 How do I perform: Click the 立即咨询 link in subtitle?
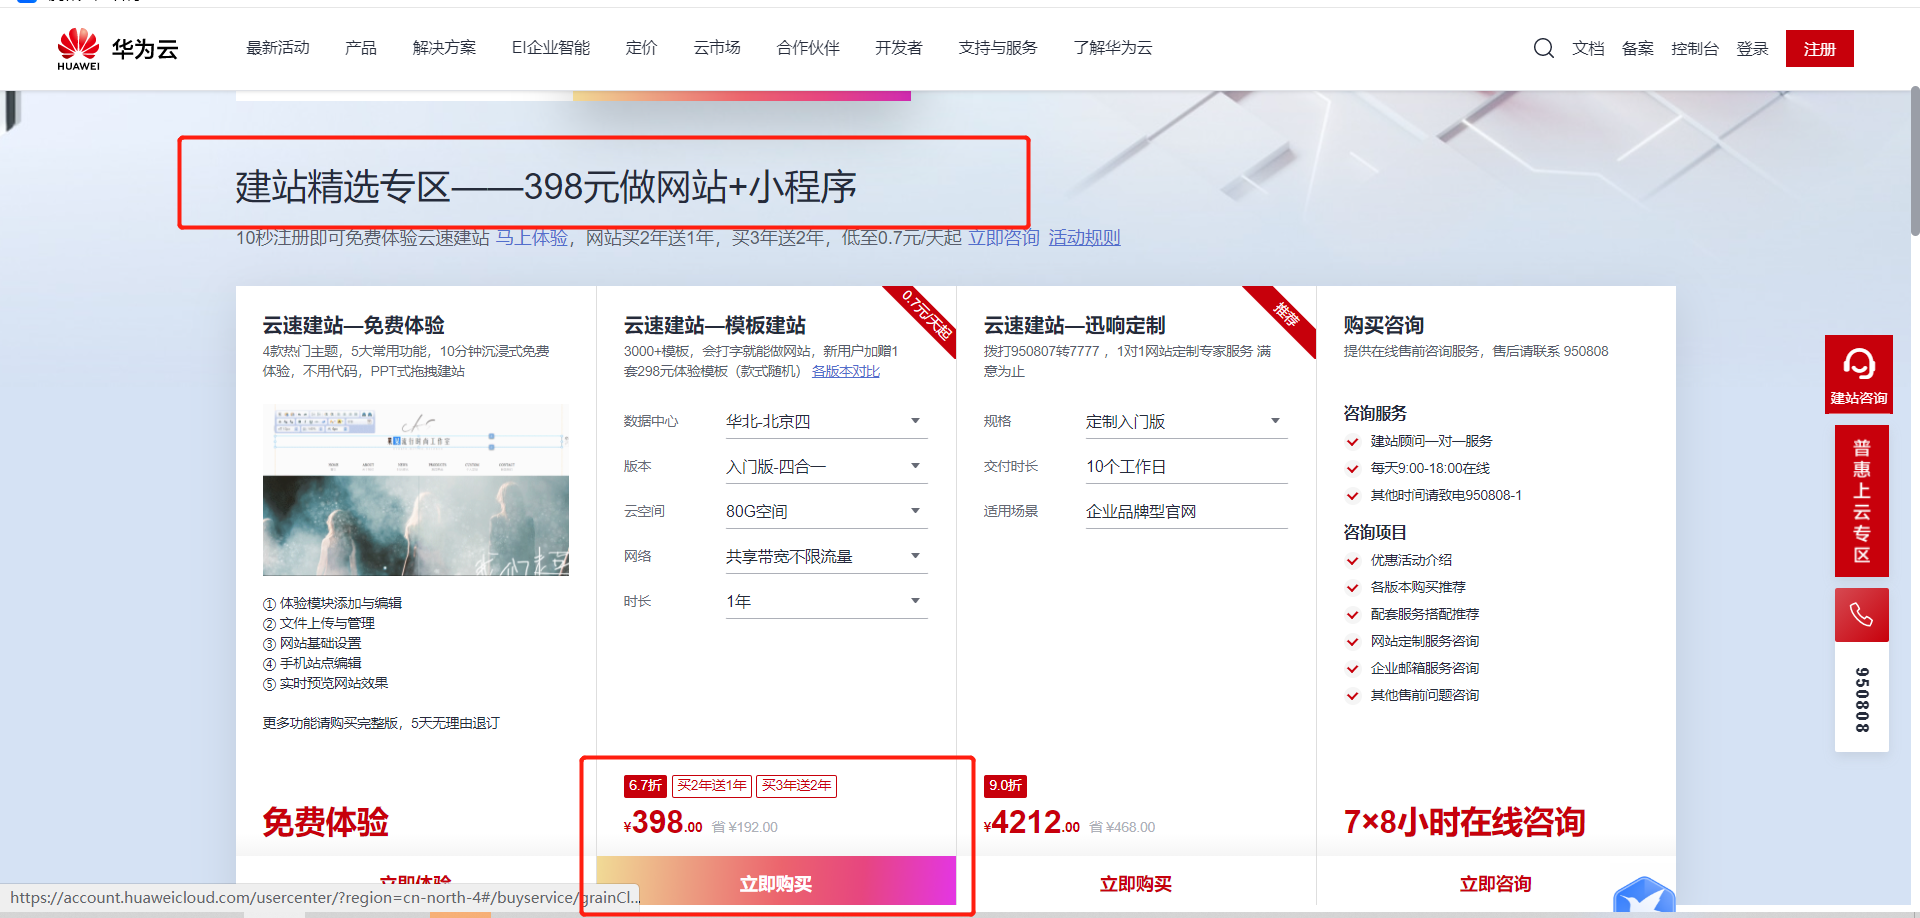click(x=1004, y=238)
